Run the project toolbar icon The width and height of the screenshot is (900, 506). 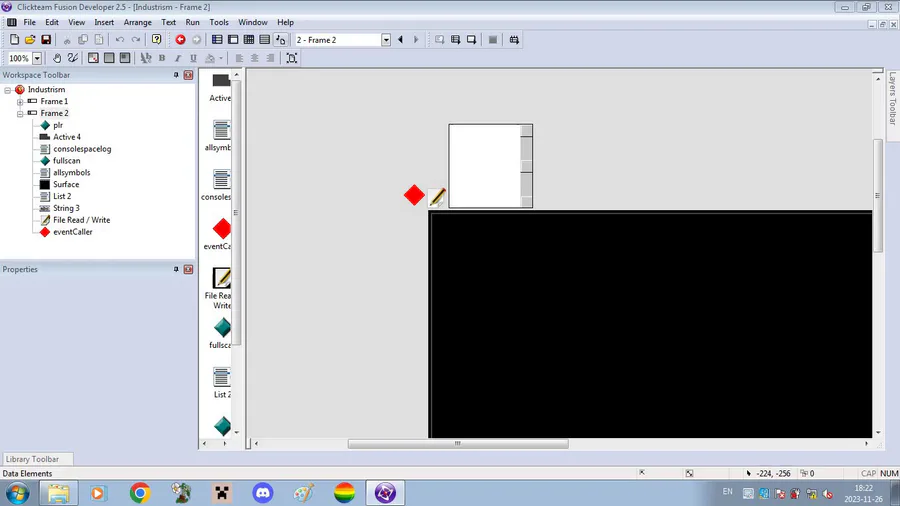pos(440,40)
